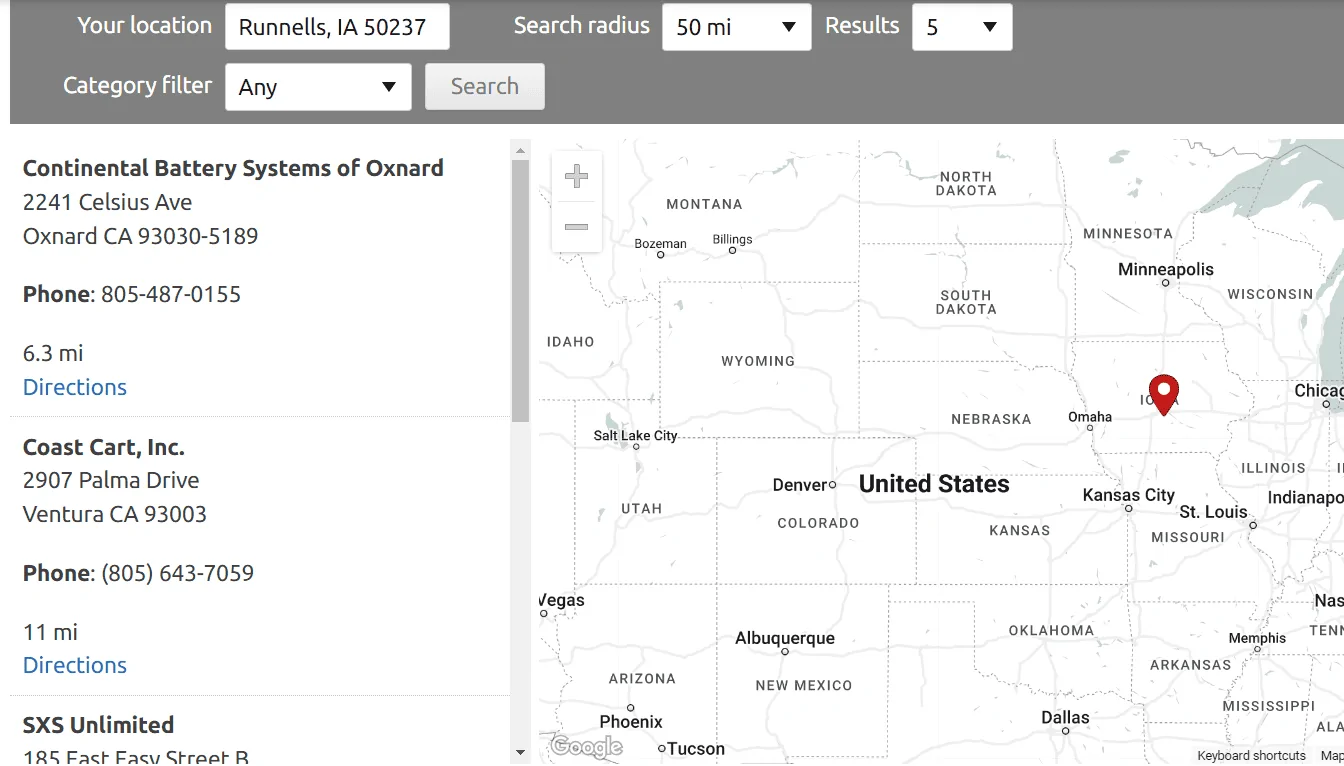Click the 11 mi distance text
This screenshot has width=1344, height=766.
point(50,632)
